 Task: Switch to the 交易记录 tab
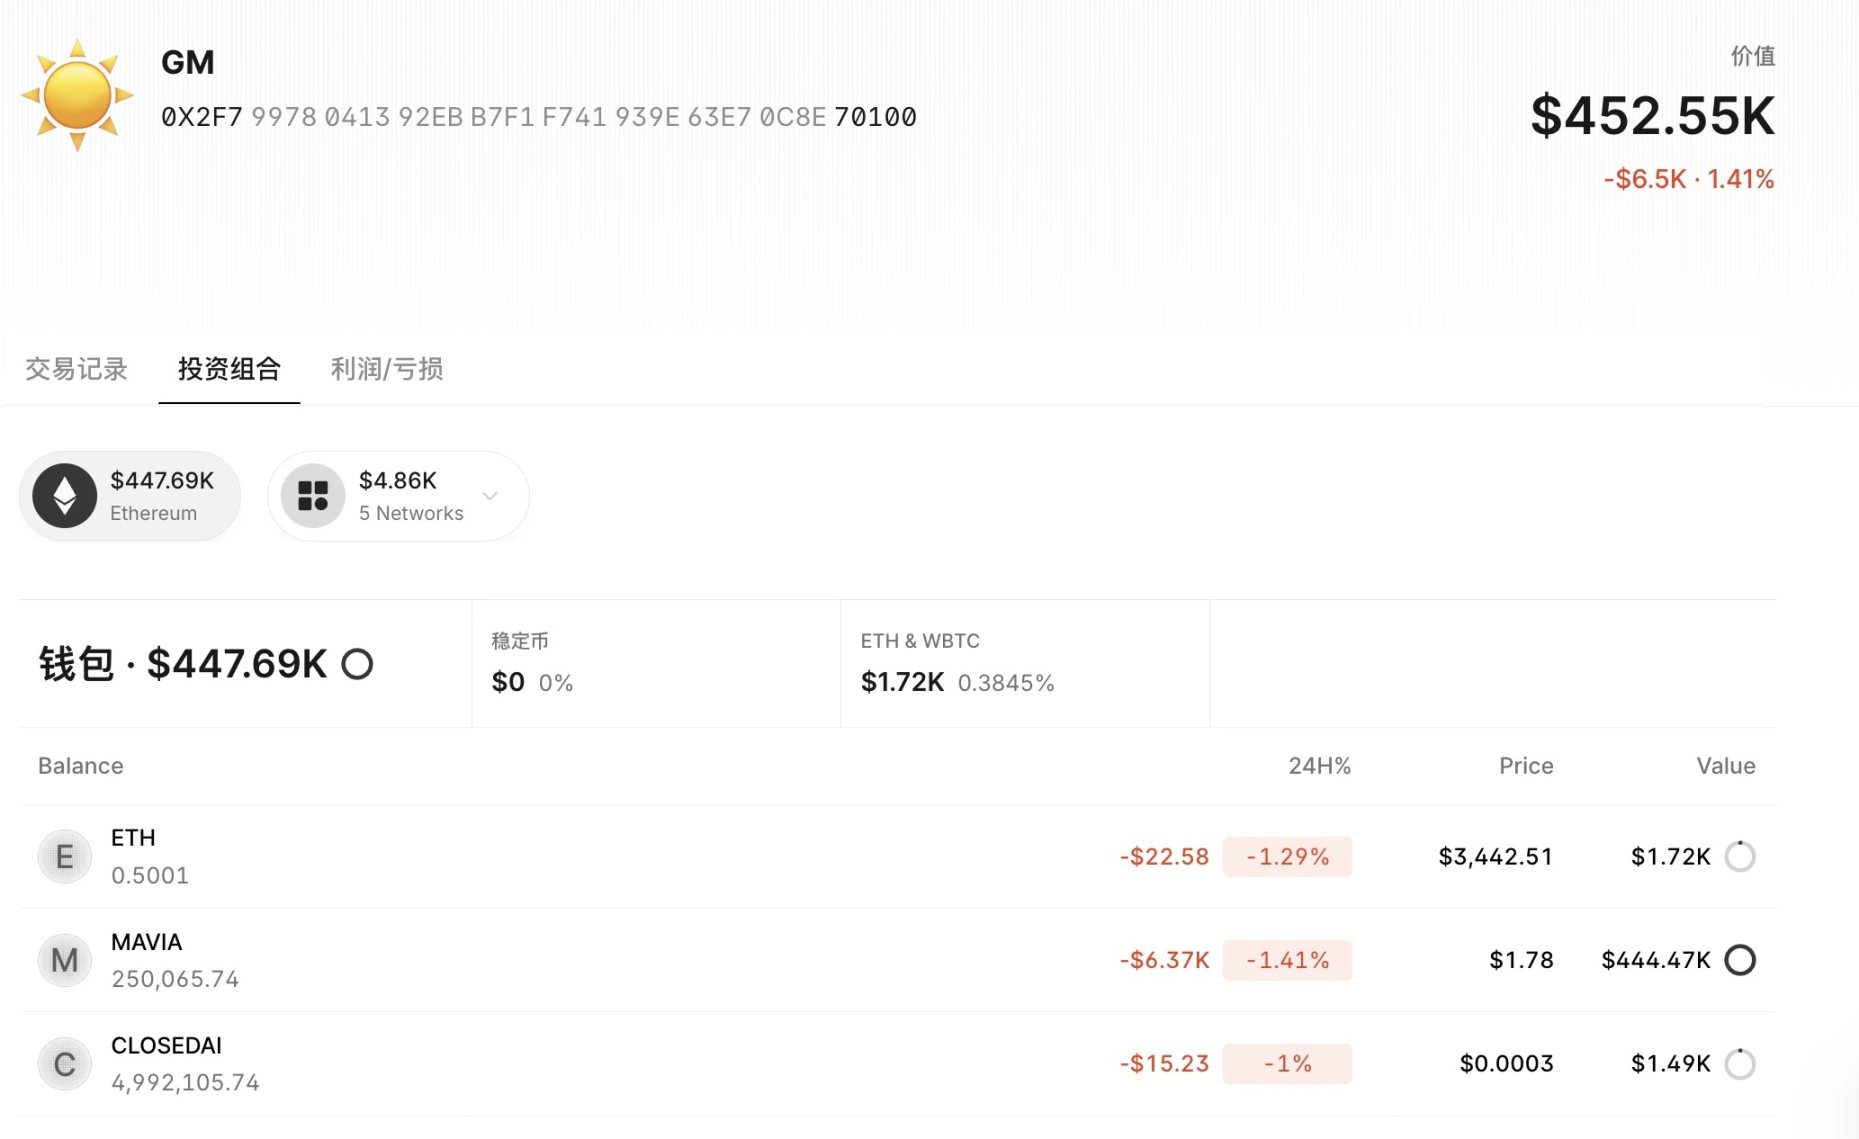[76, 369]
